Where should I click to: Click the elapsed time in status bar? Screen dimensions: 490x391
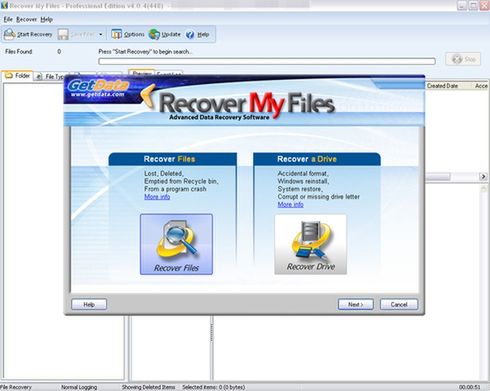point(469,387)
